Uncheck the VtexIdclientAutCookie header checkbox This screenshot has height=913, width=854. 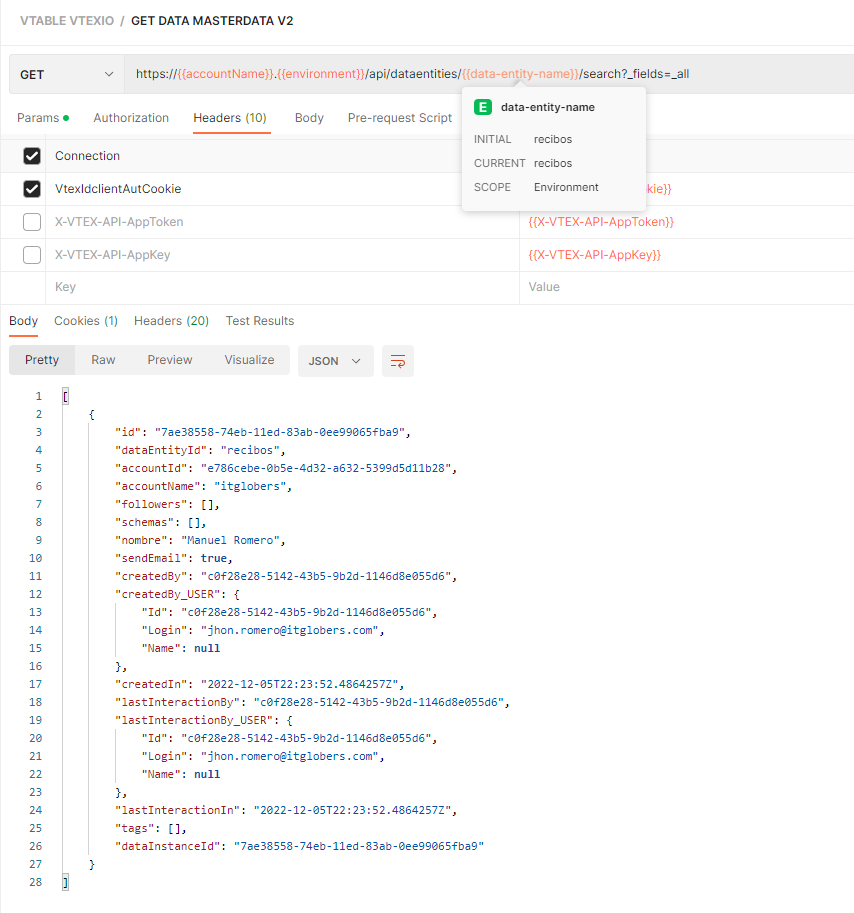(x=32, y=189)
